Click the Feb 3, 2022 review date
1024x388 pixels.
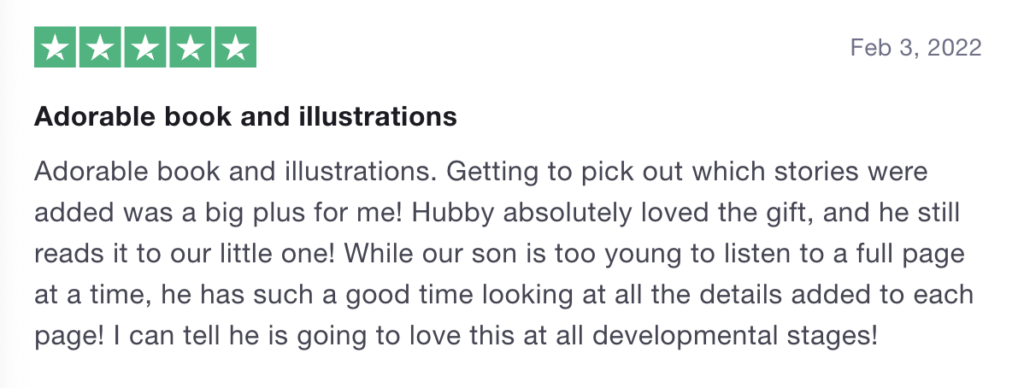pos(916,48)
